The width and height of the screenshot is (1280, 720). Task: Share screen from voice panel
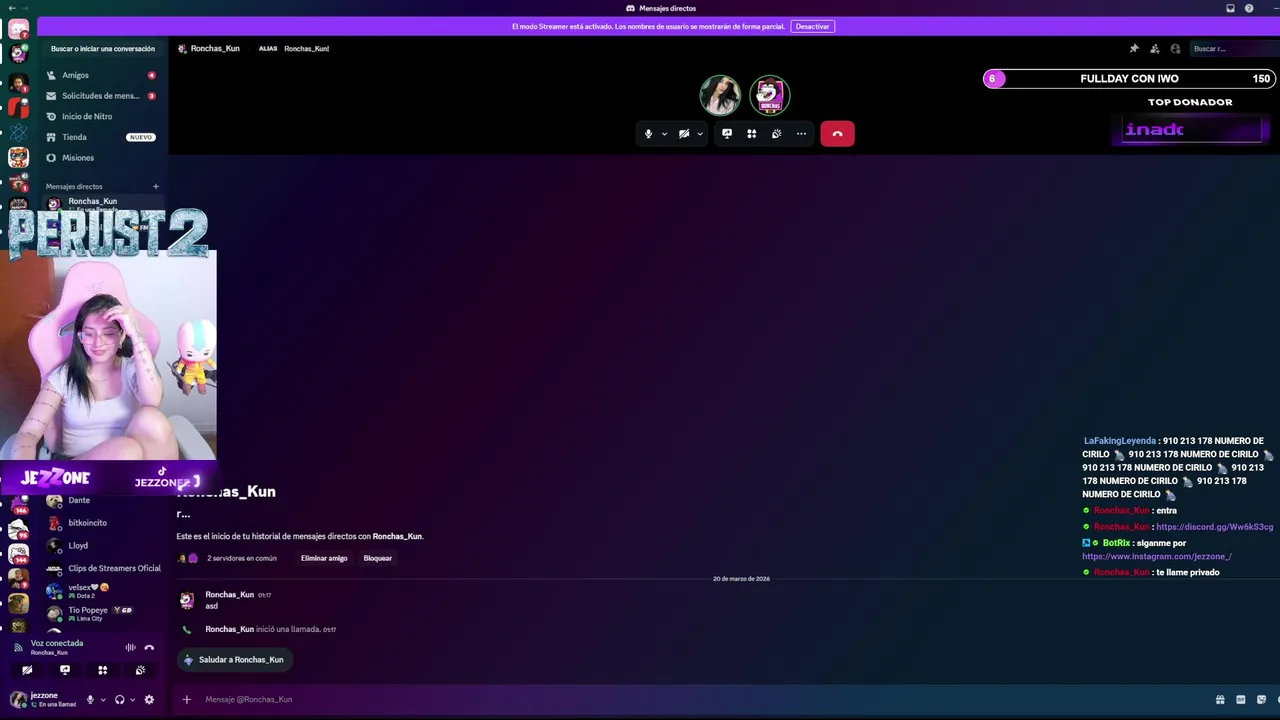tap(65, 670)
